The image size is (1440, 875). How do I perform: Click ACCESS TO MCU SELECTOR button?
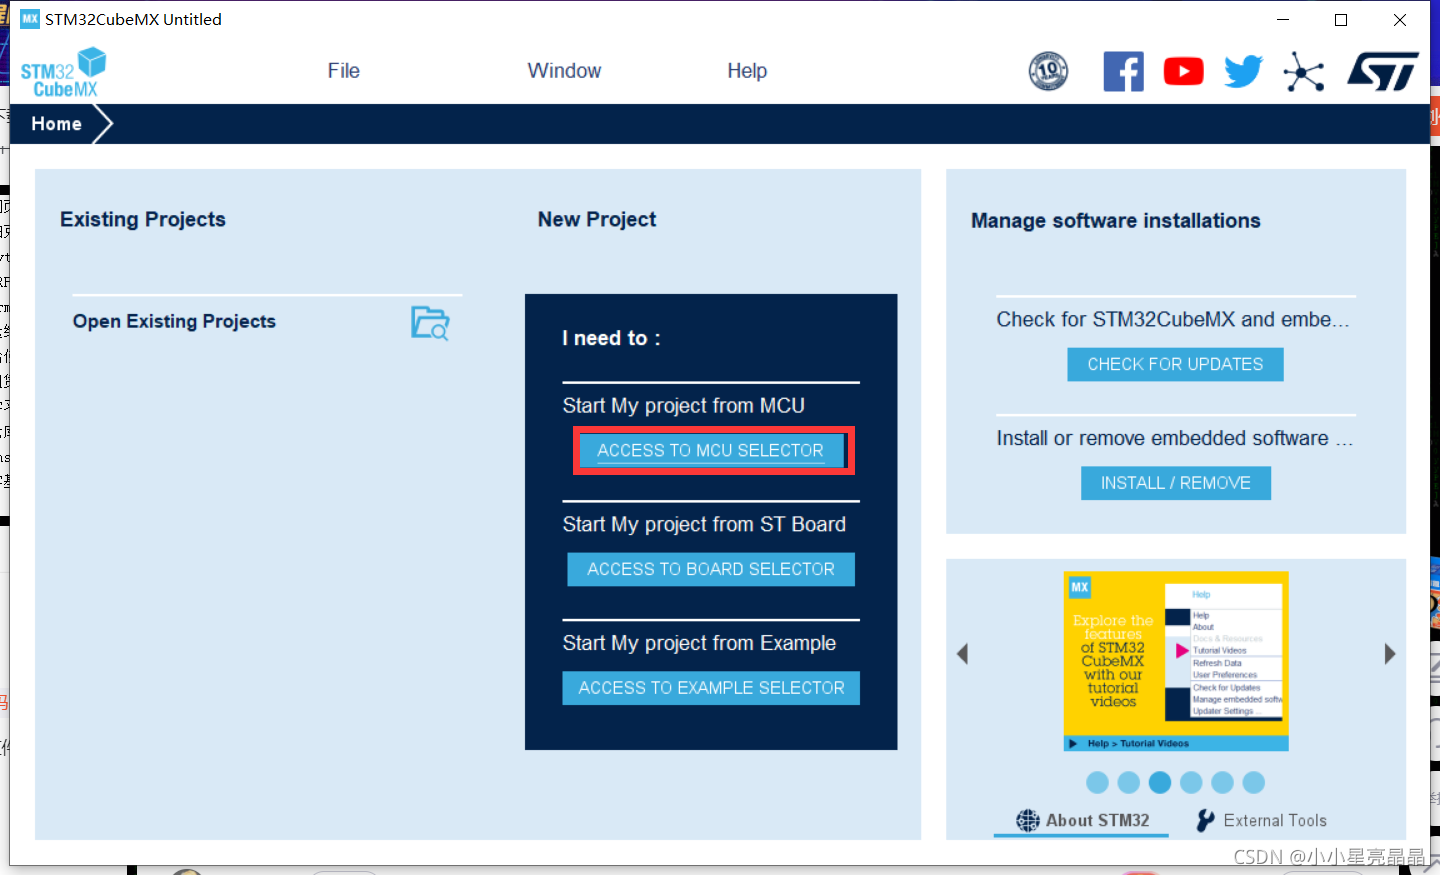711,451
